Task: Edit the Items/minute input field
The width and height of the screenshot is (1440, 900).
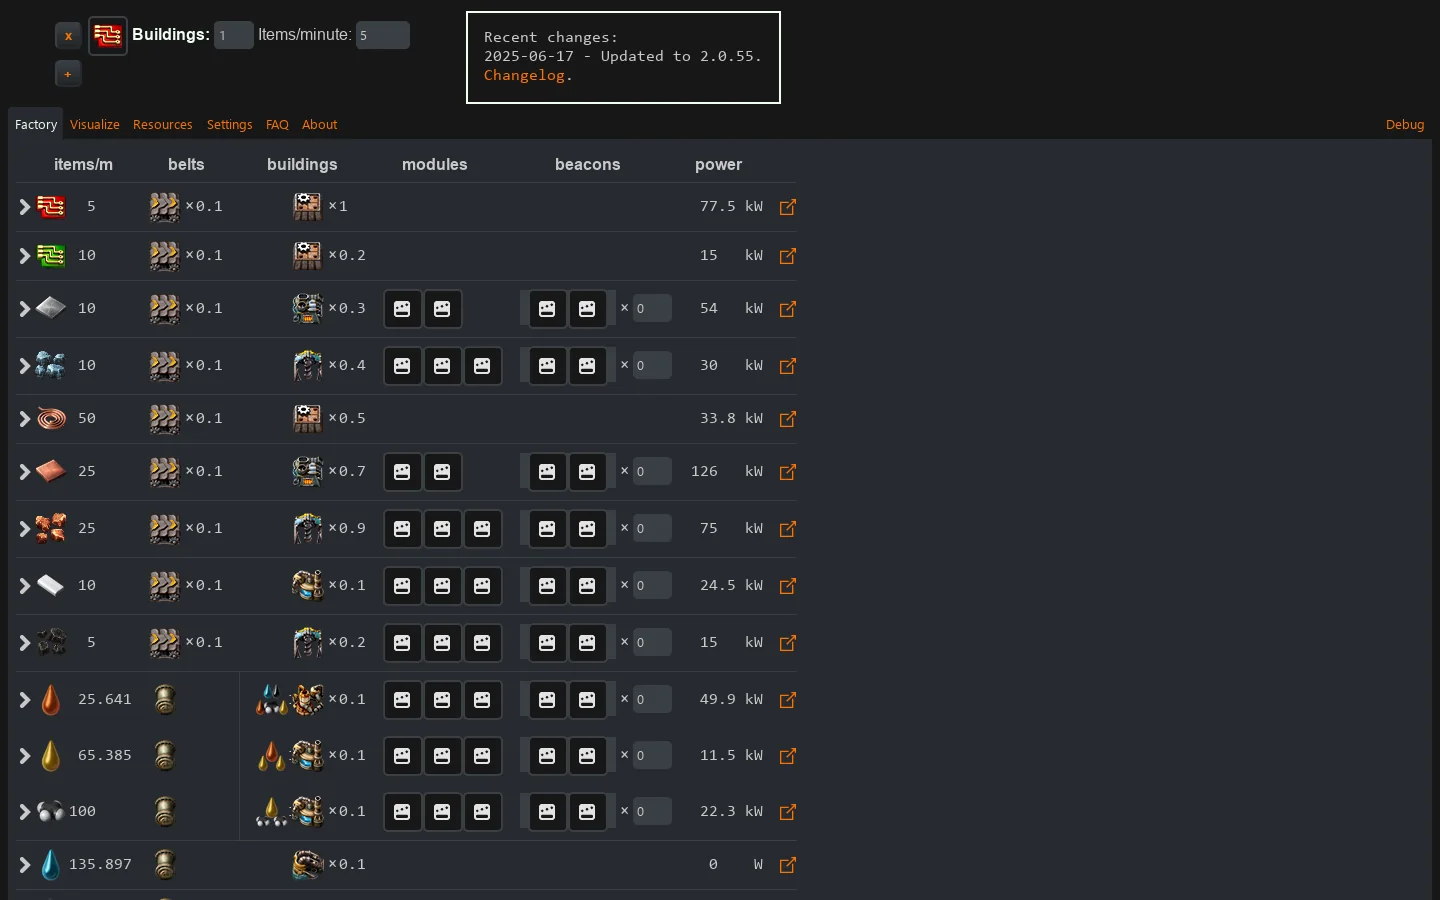Action: click(383, 35)
